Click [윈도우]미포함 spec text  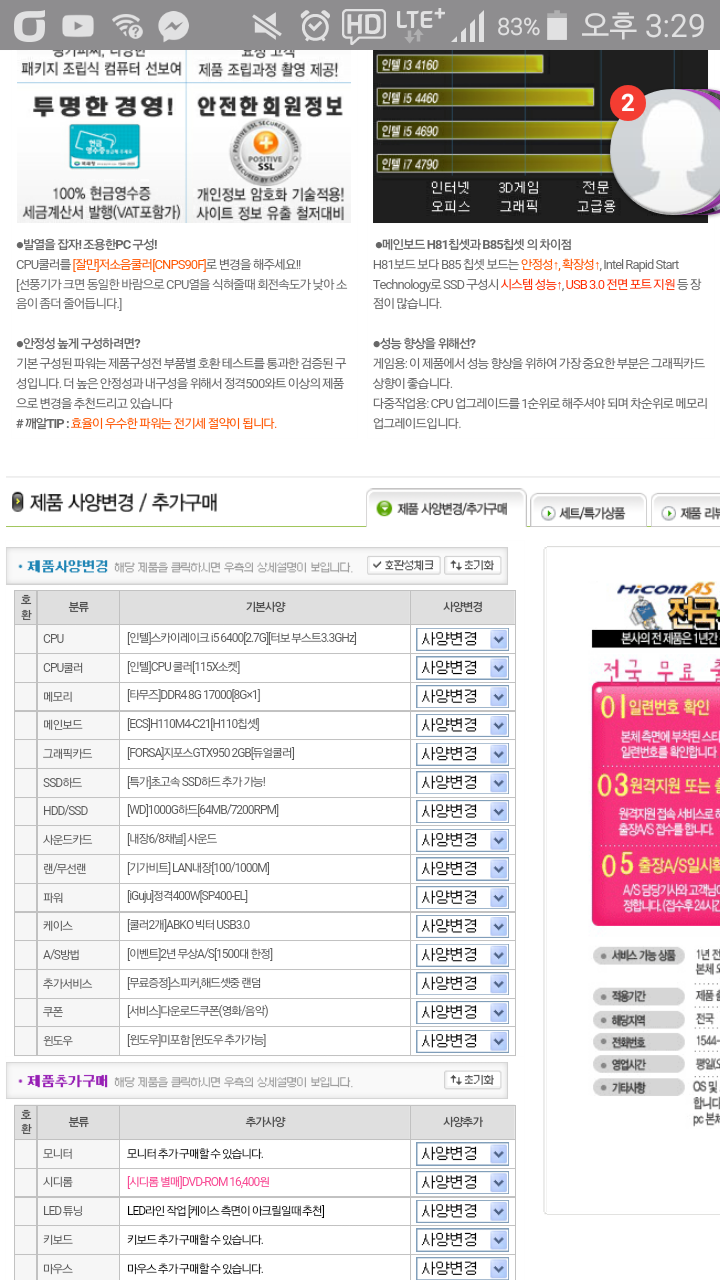[196, 1041]
